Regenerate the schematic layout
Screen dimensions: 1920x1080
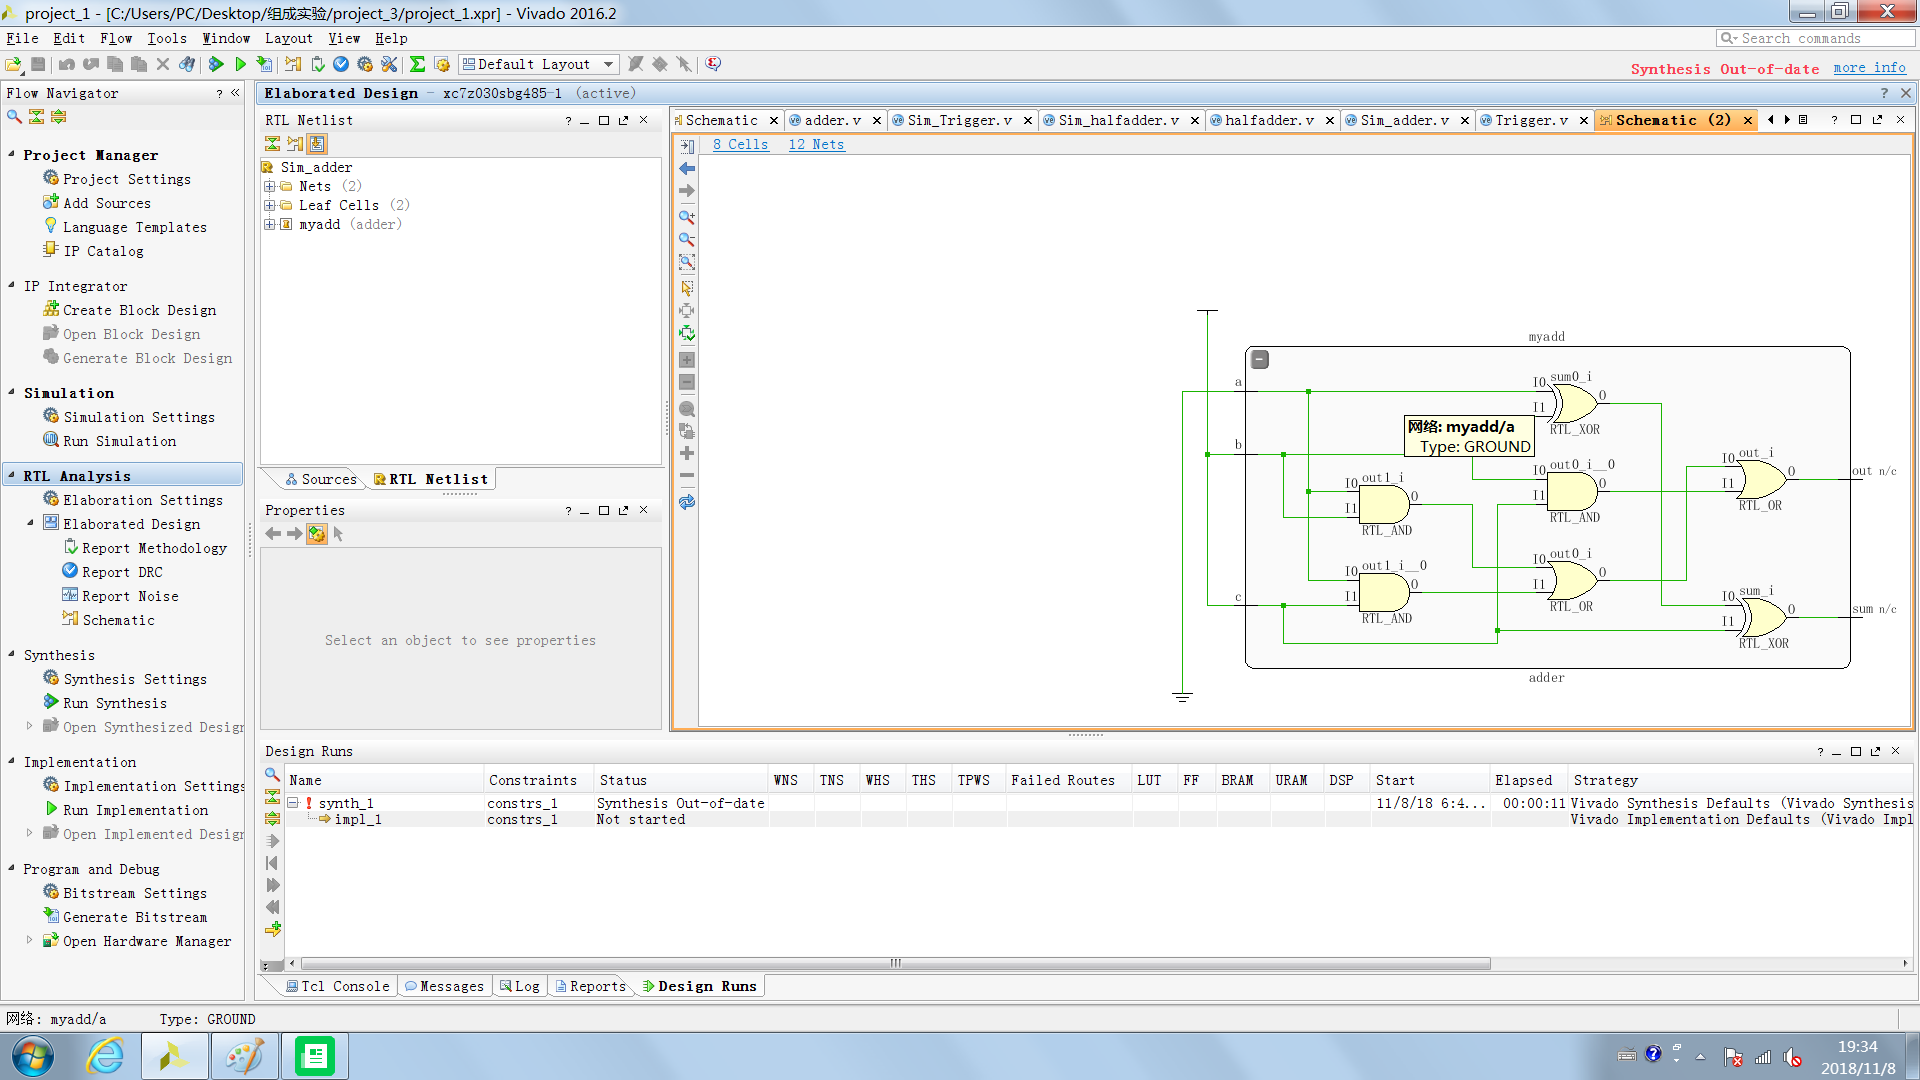click(x=687, y=503)
